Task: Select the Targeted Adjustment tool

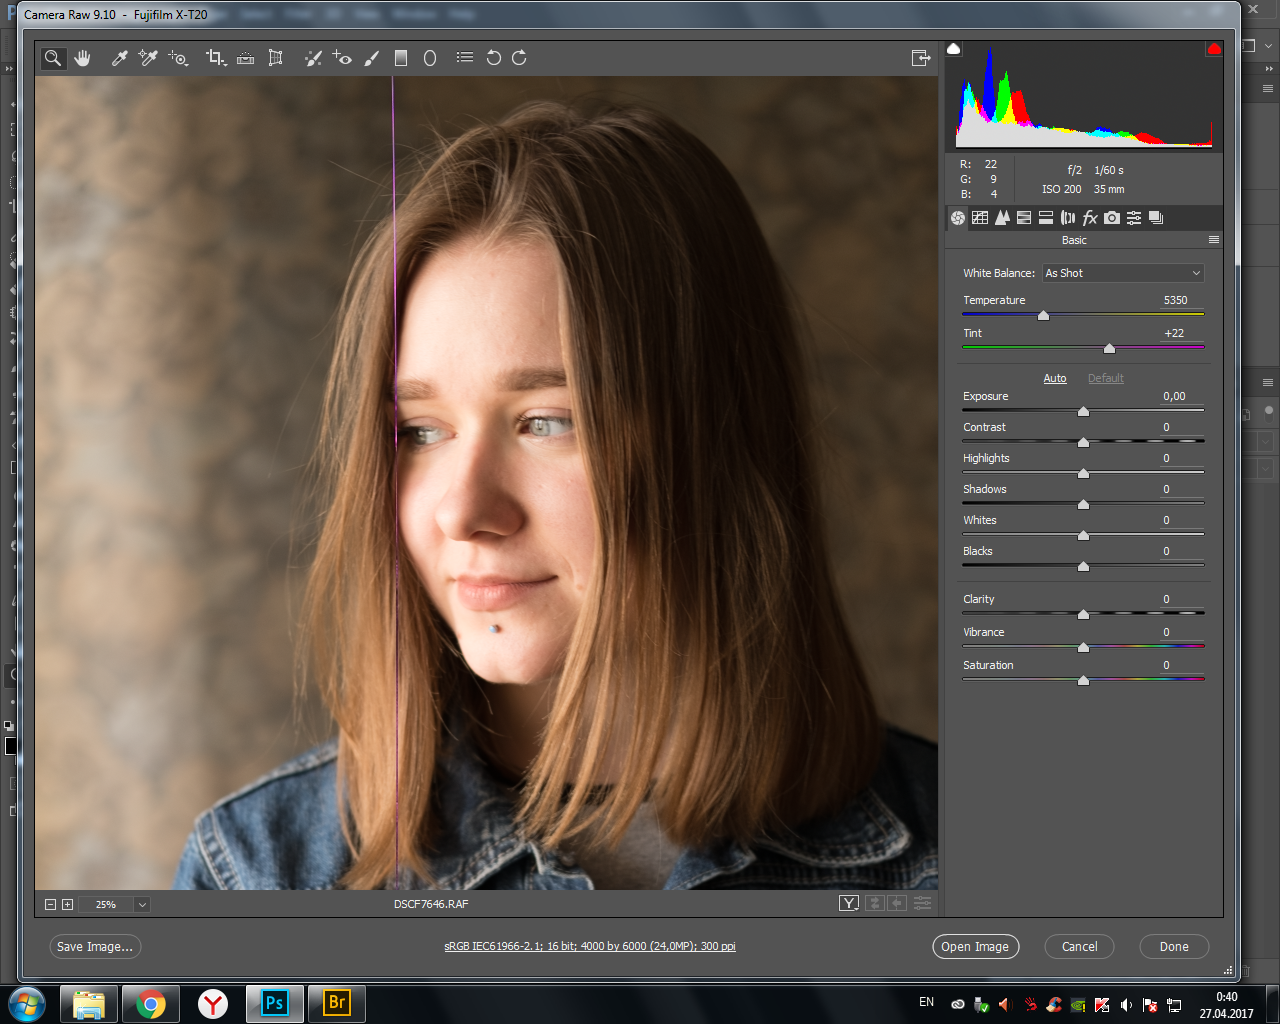Action: tap(178, 58)
